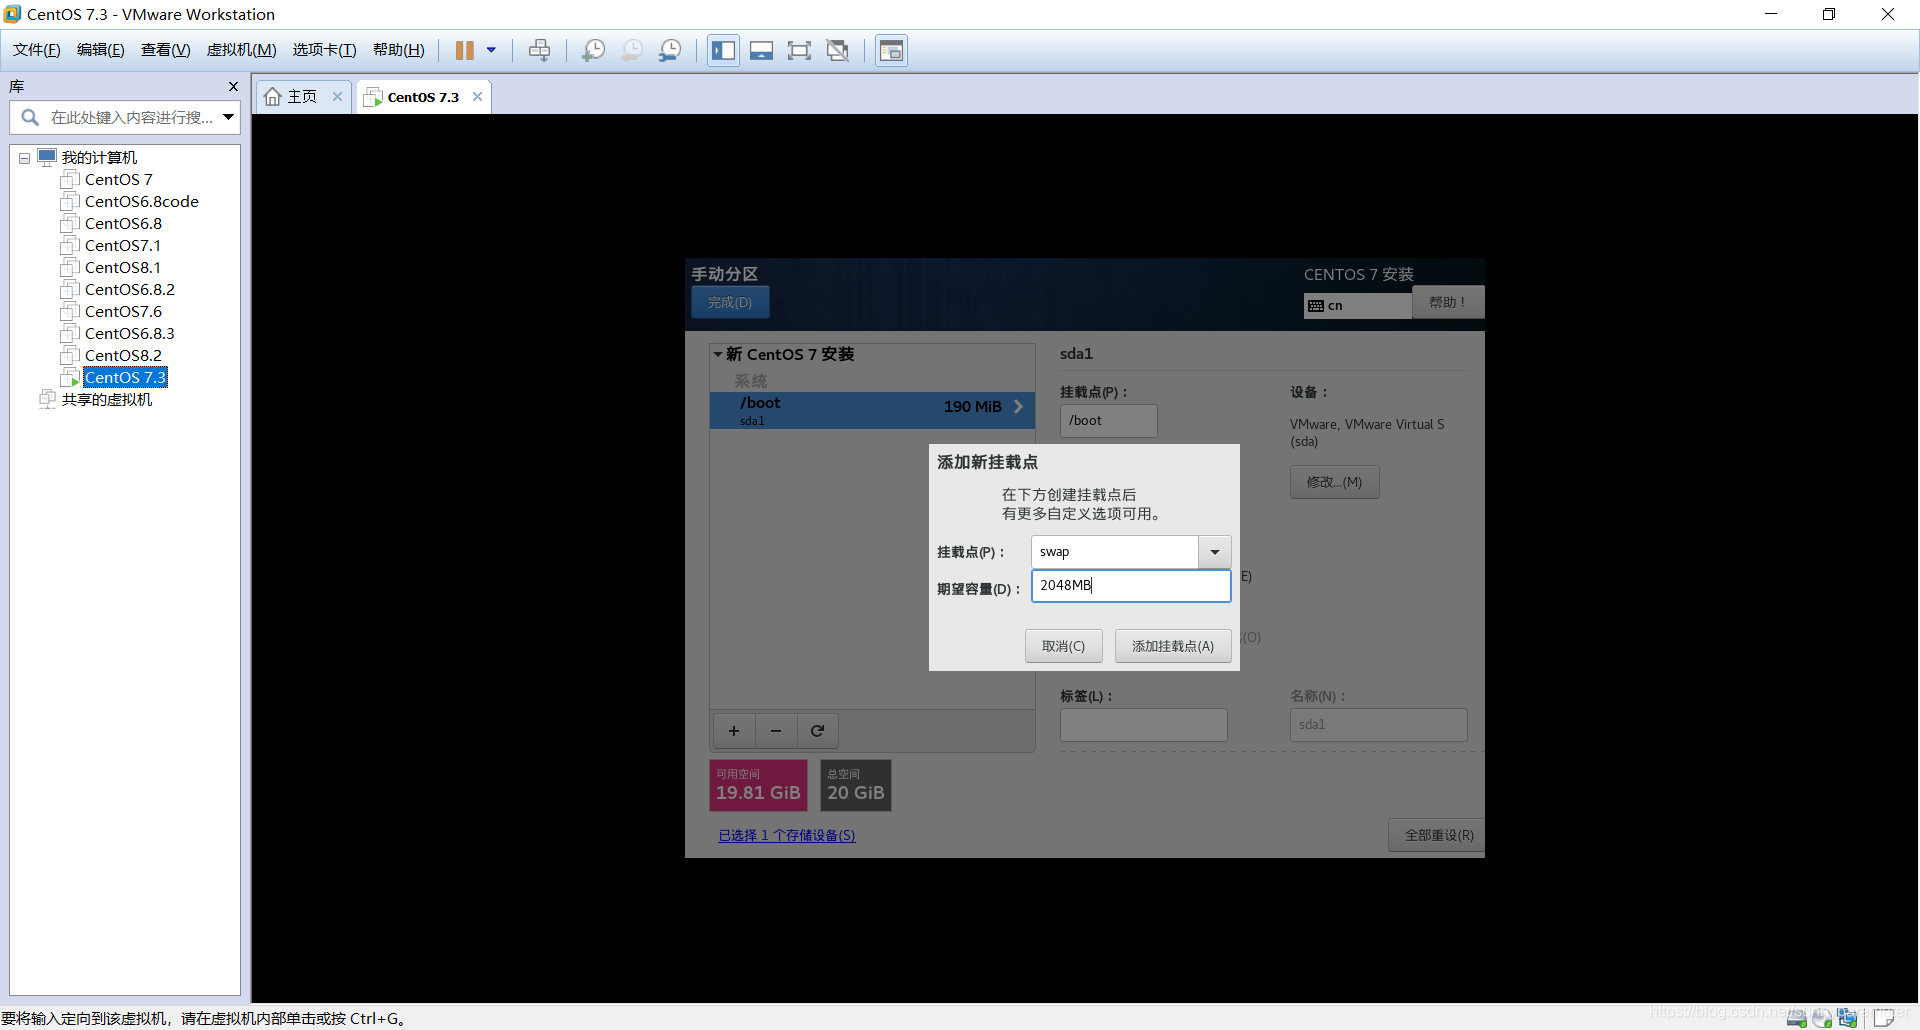This screenshot has width=1920, height=1030.
Task: Click the 修改...(M) device button
Action: [x=1334, y=482]
